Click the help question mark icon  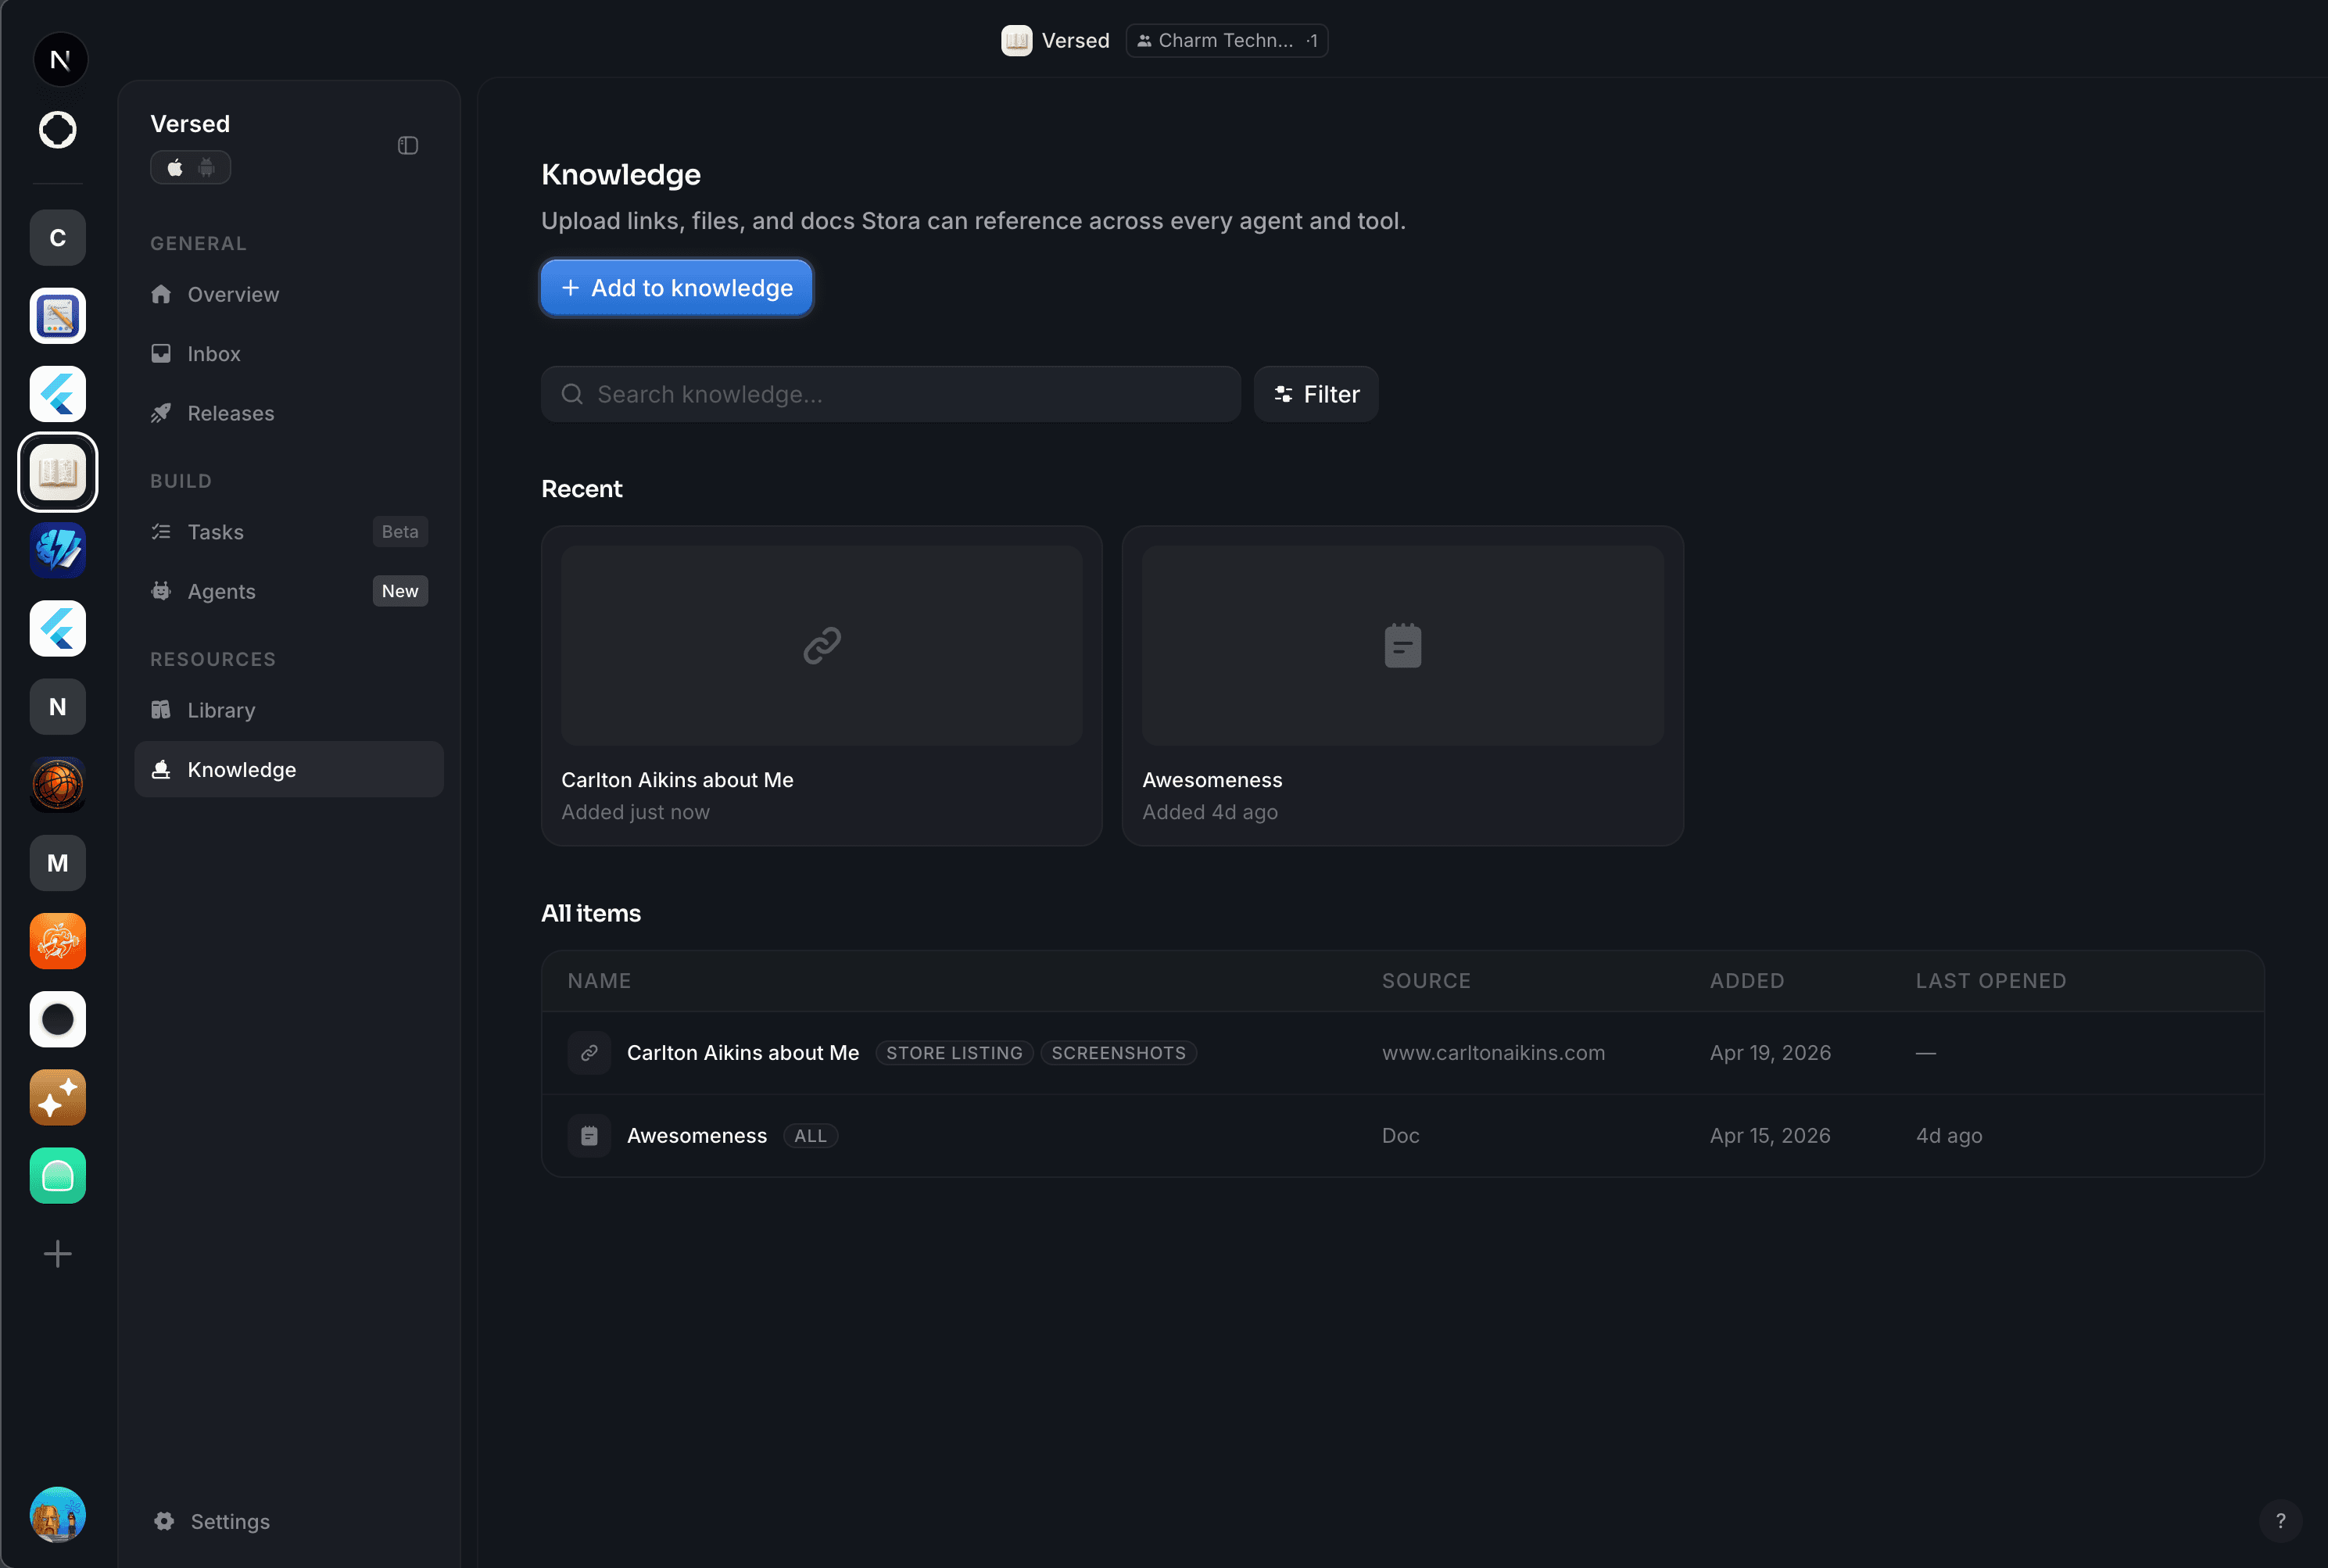[x=2280, y=1521]
